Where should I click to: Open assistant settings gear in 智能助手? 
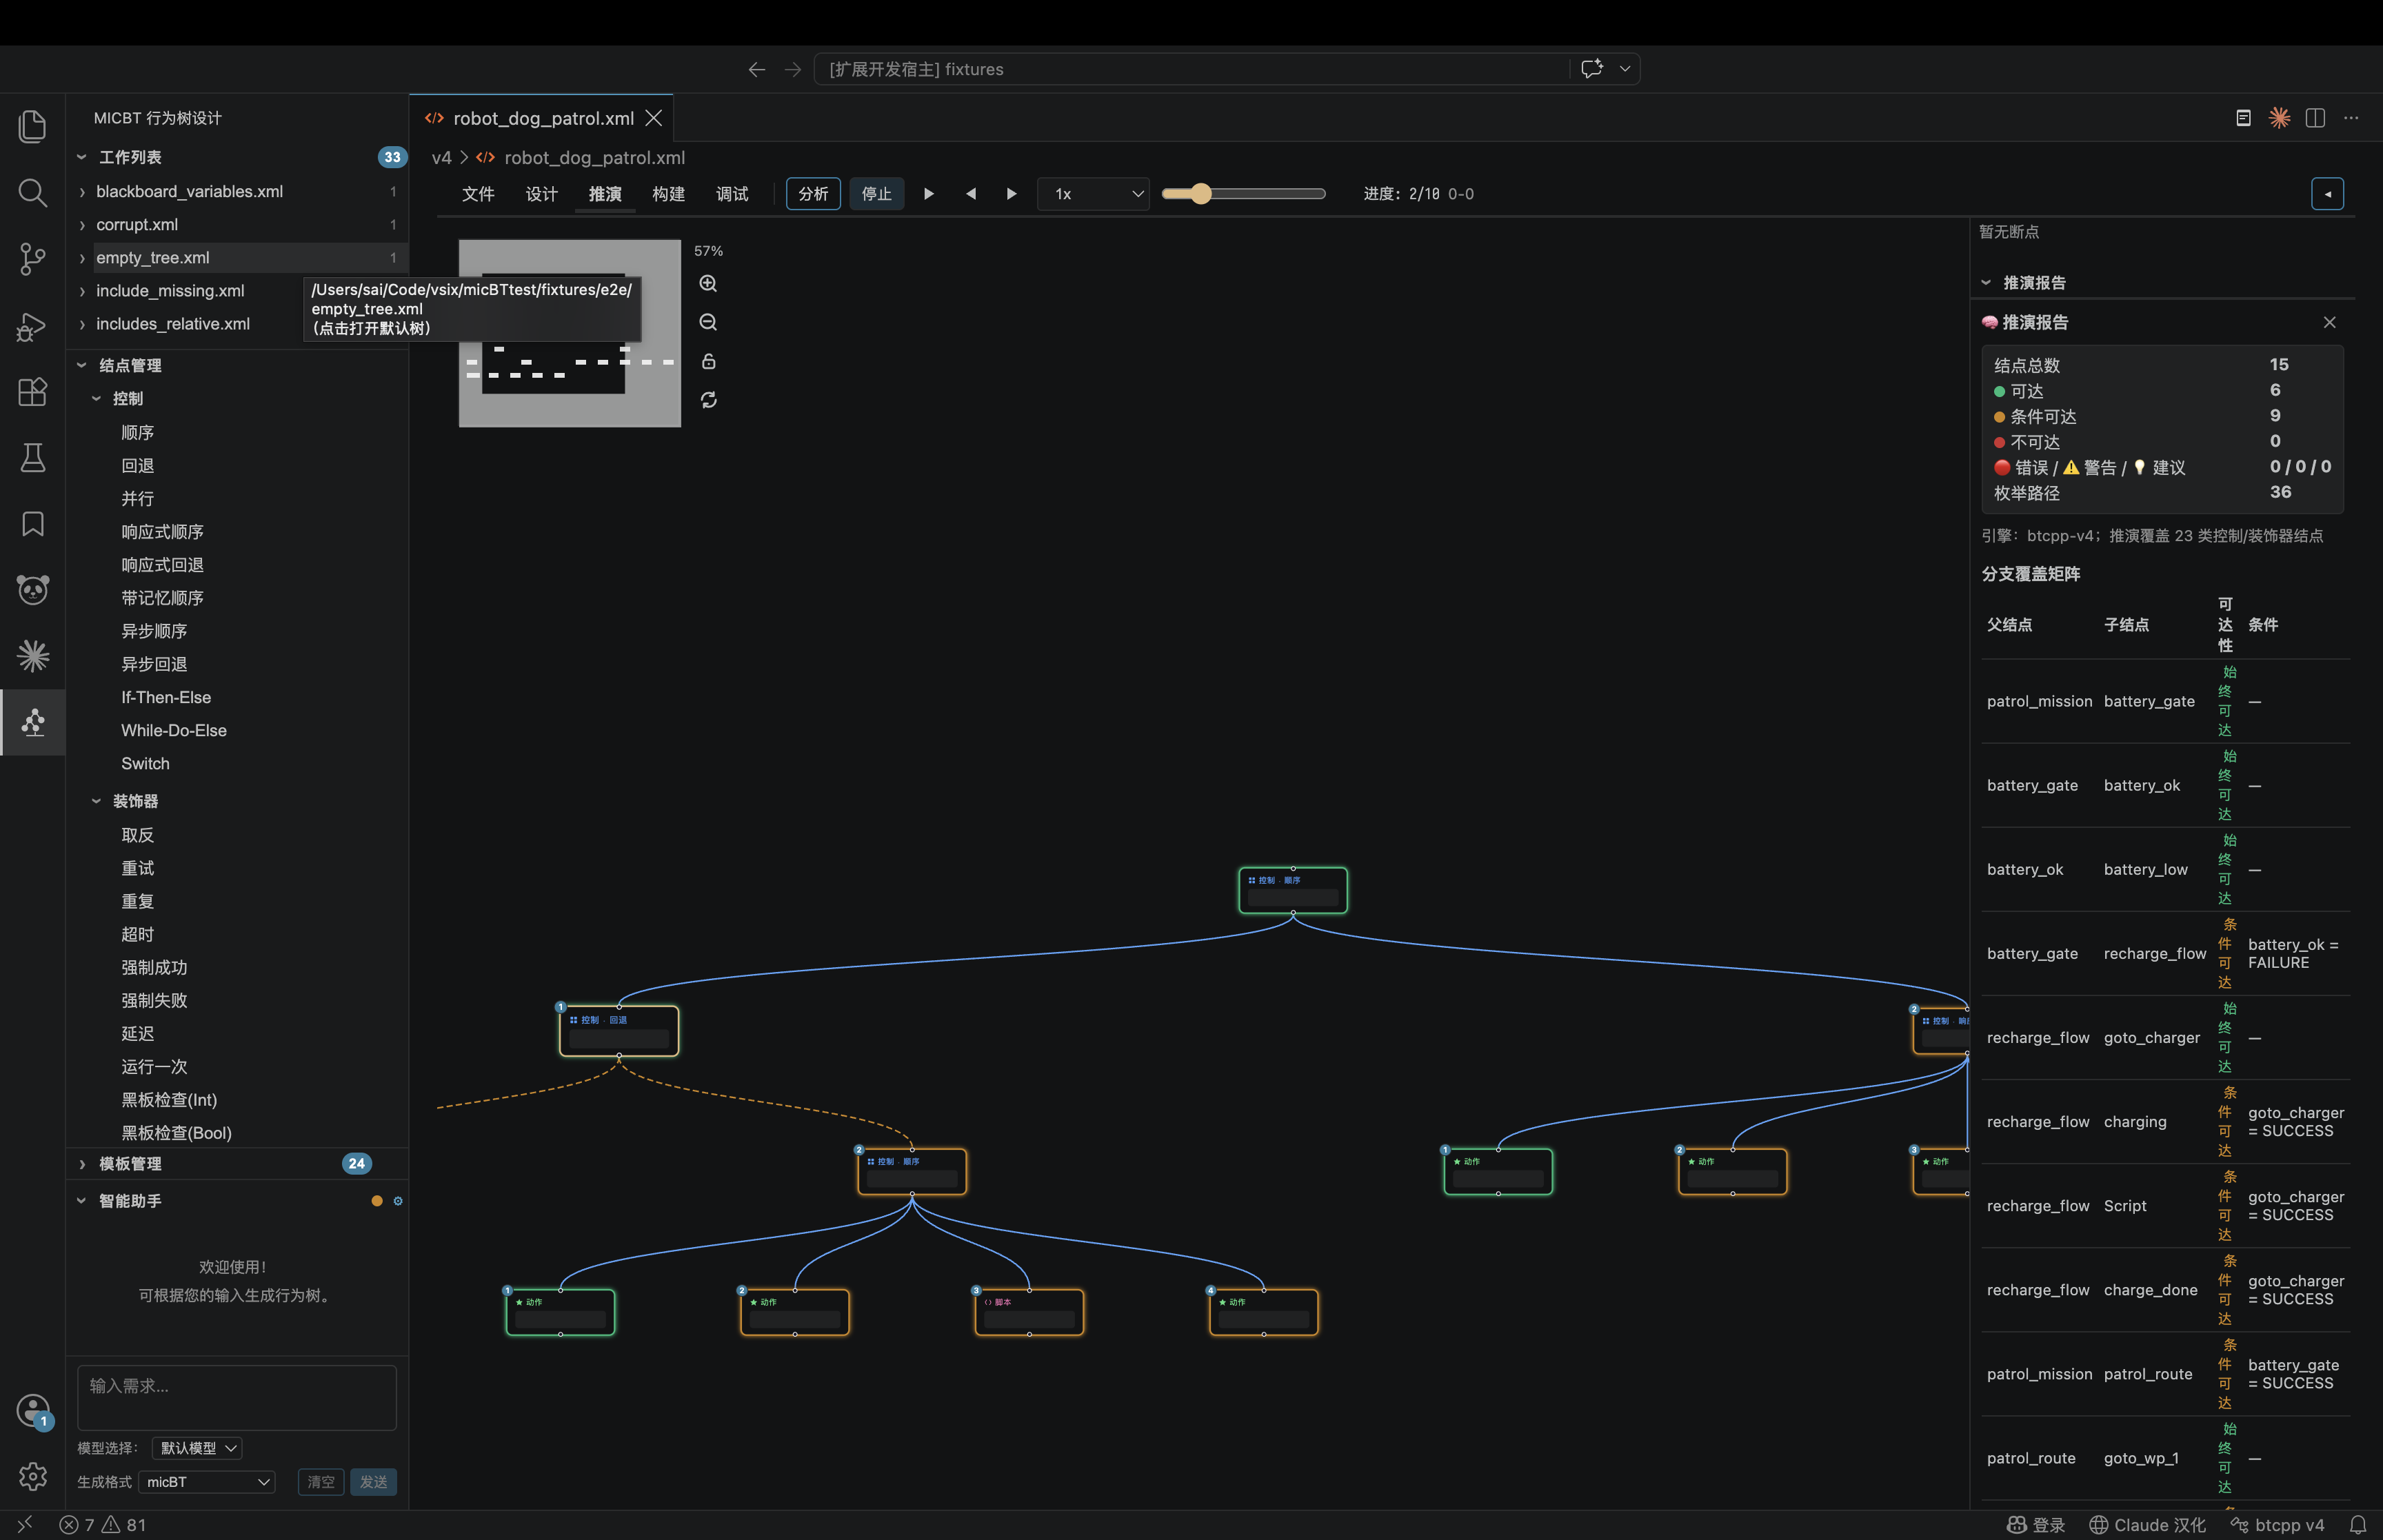click(398, 1201)
